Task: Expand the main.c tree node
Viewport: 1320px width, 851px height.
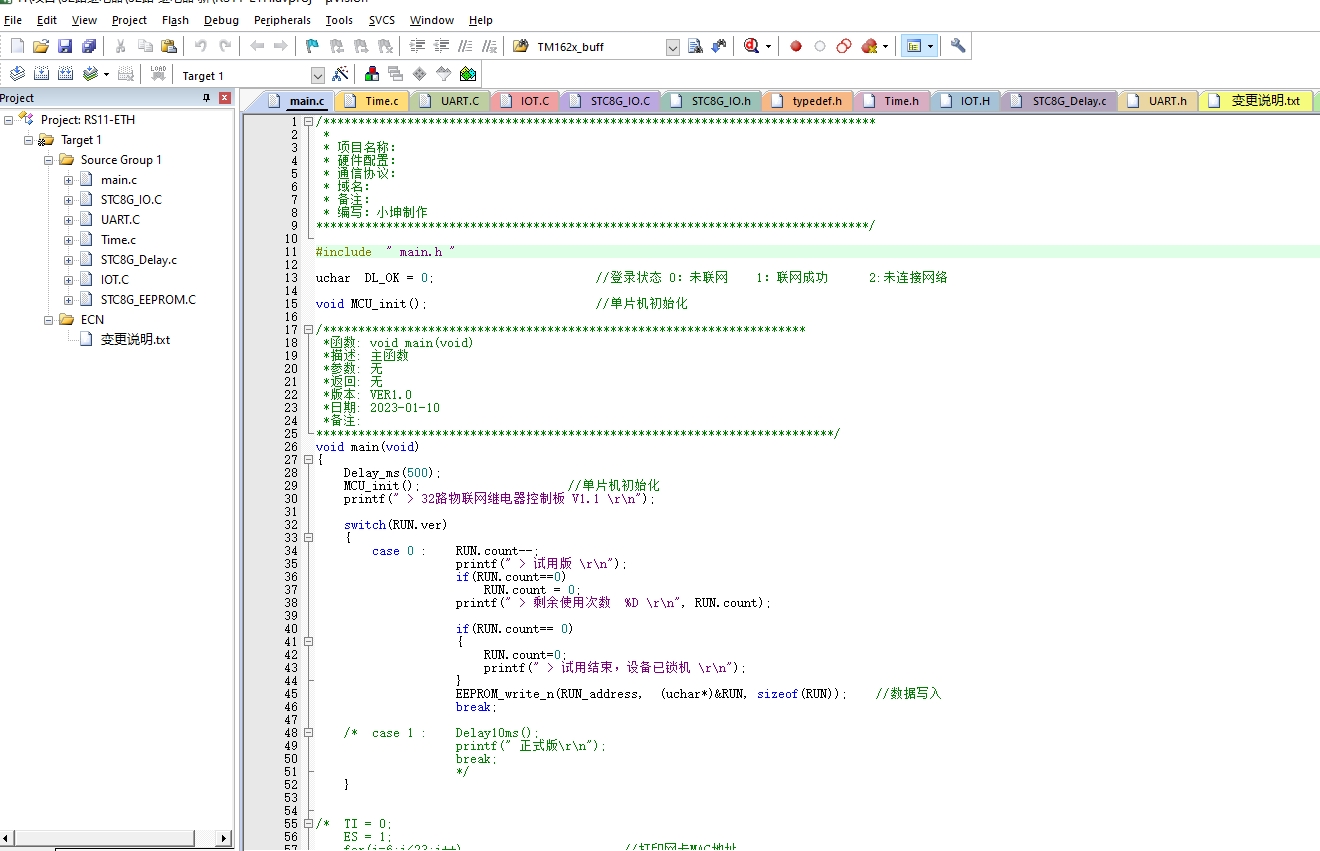Action: point(68,180)
